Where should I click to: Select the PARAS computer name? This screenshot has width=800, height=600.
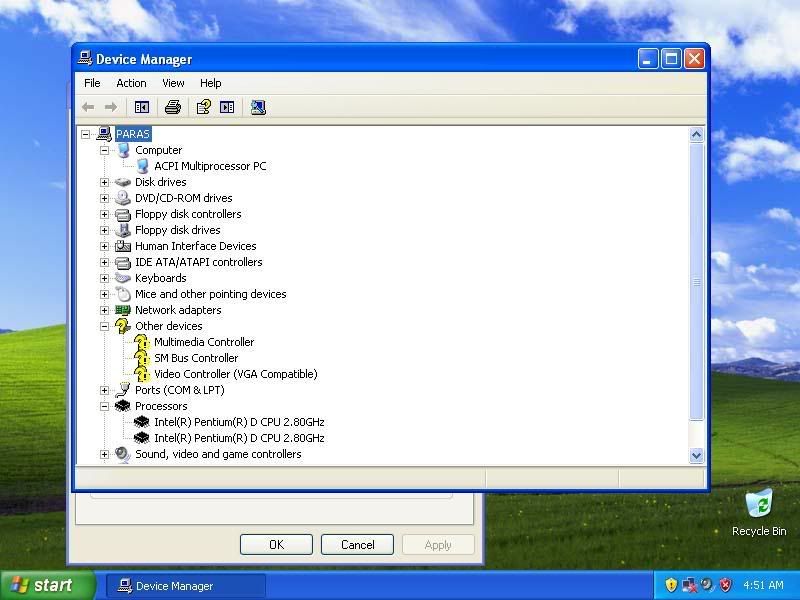point(133,134)
